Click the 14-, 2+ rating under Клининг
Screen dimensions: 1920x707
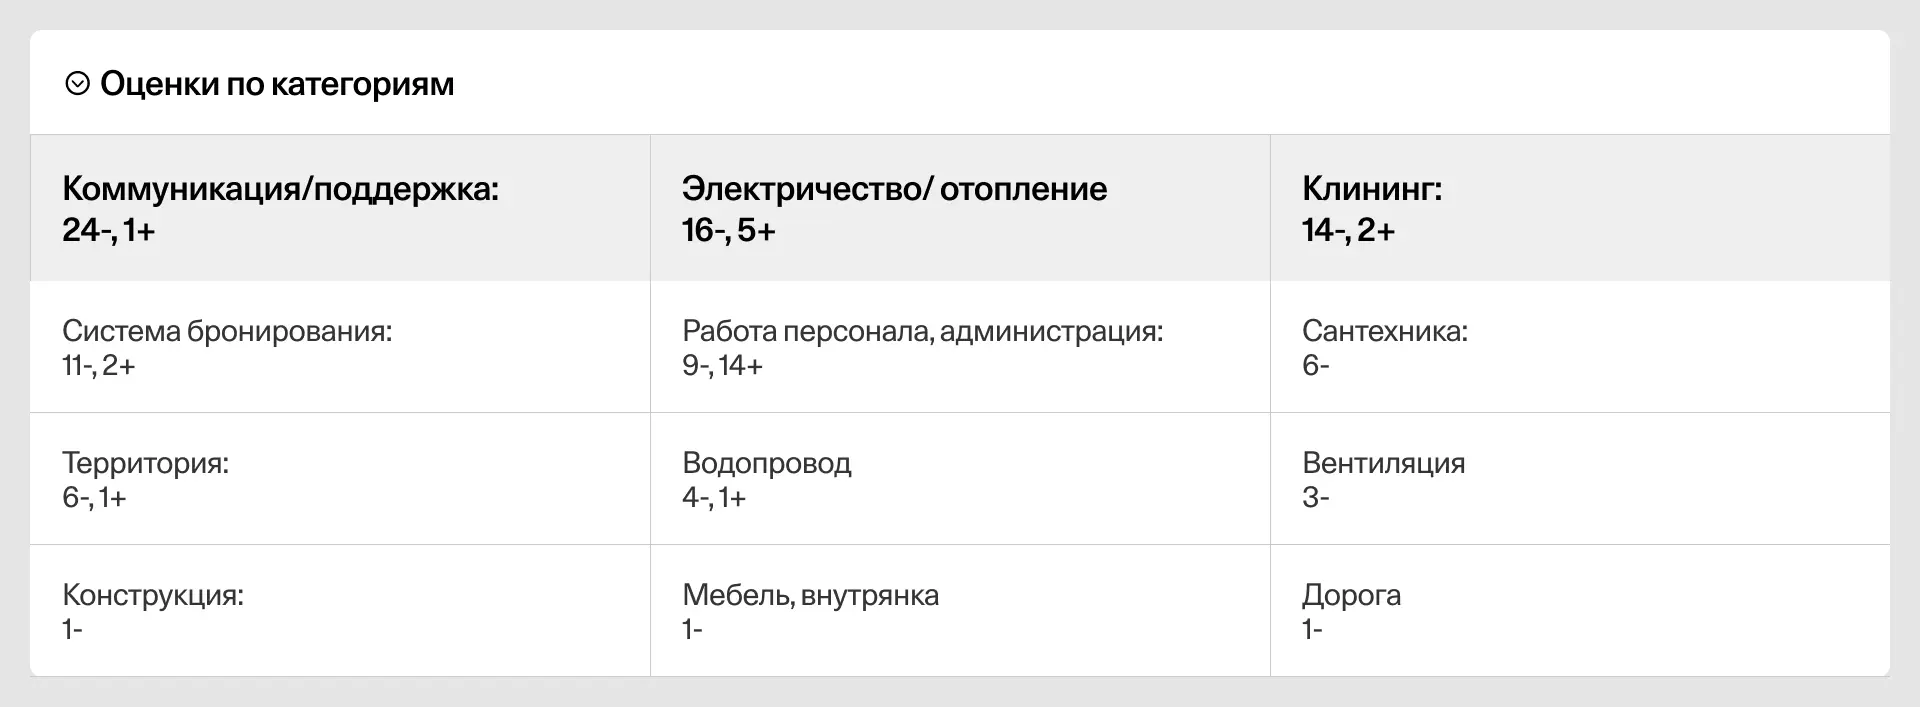[1346, 231]
